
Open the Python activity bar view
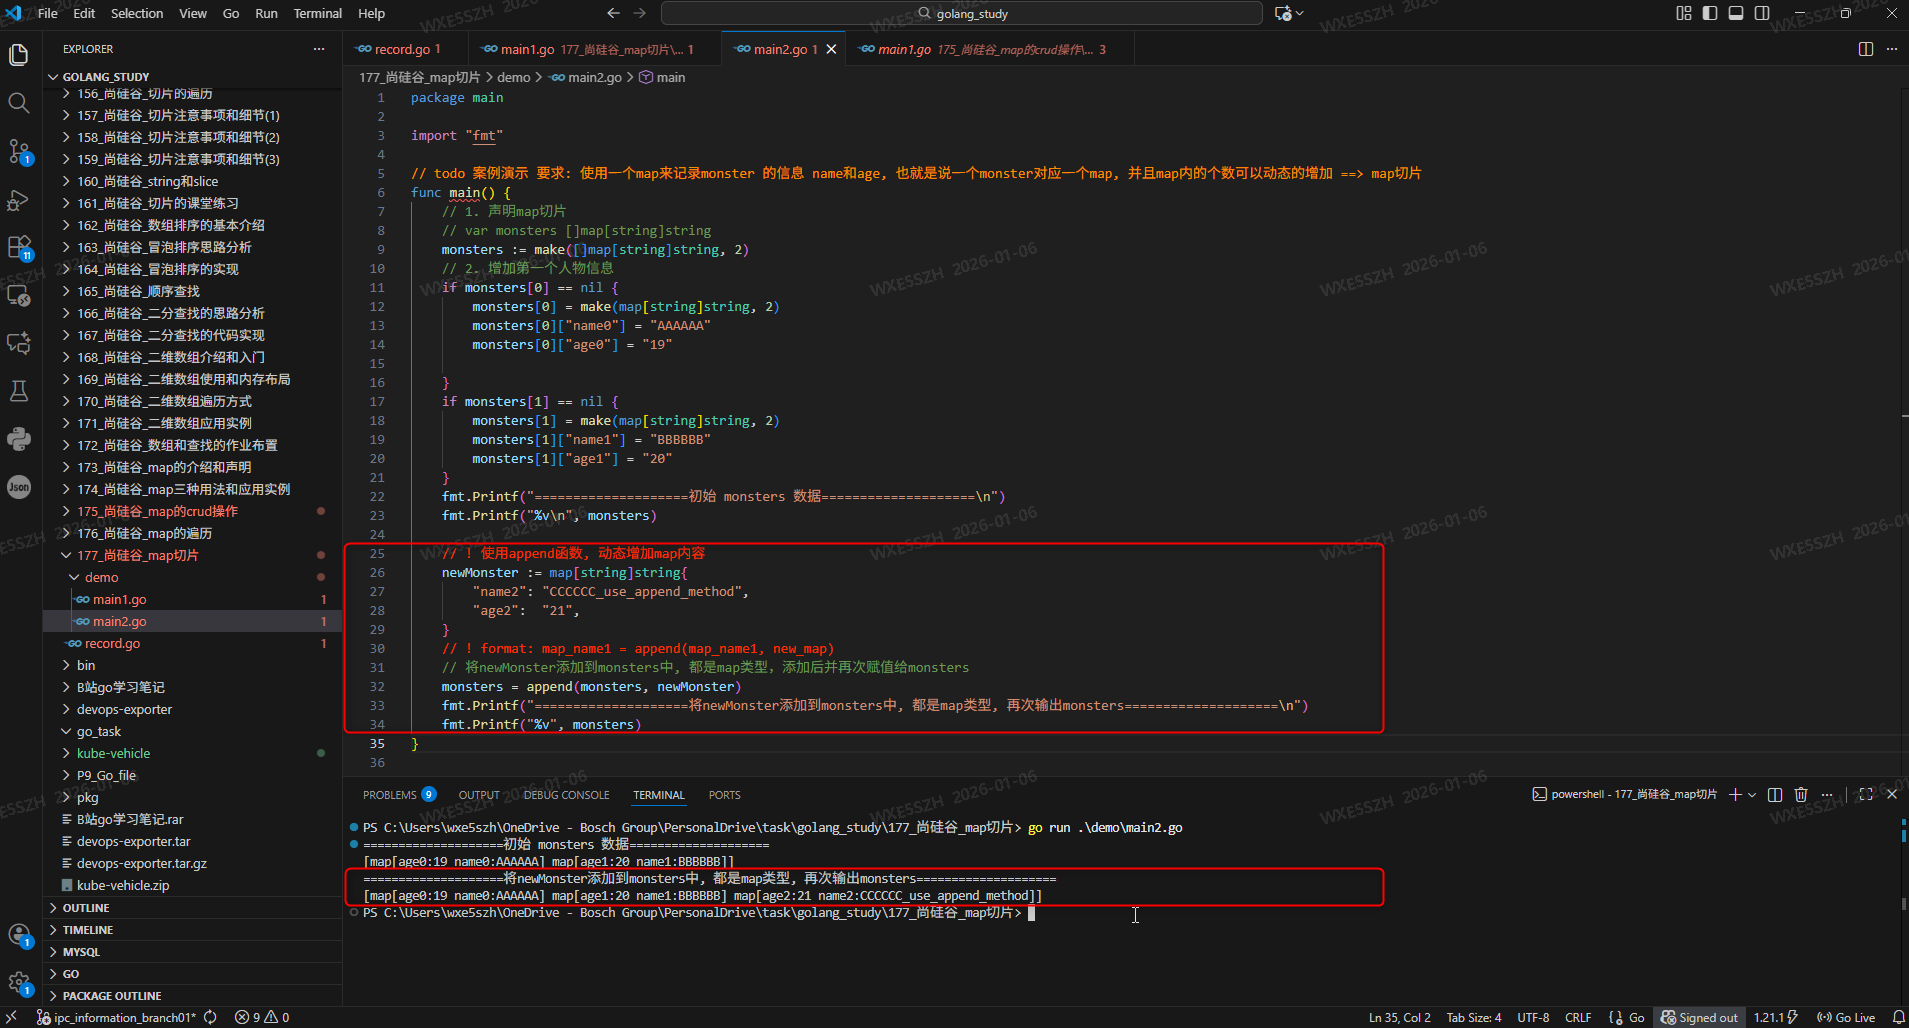[19, 439]
